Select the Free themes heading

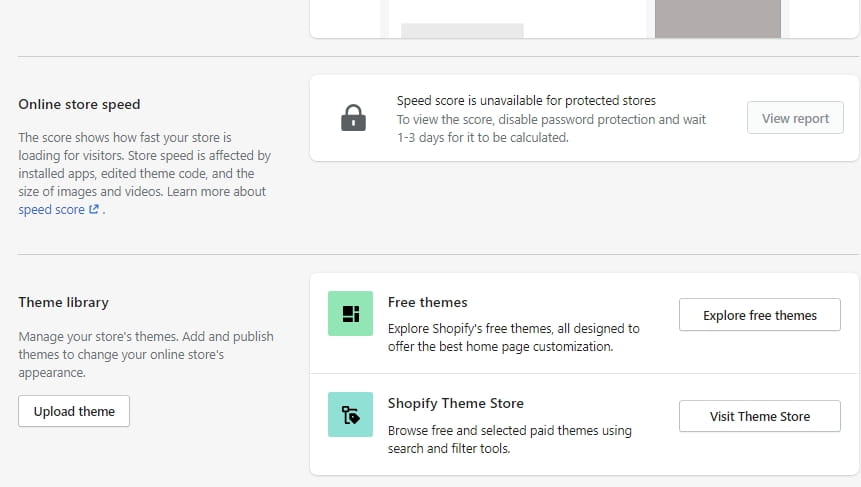coord(428,302)
